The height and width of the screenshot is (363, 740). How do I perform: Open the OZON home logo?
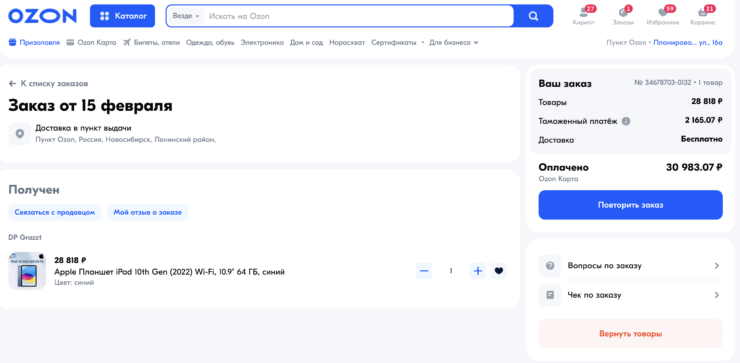pos(42,16)
